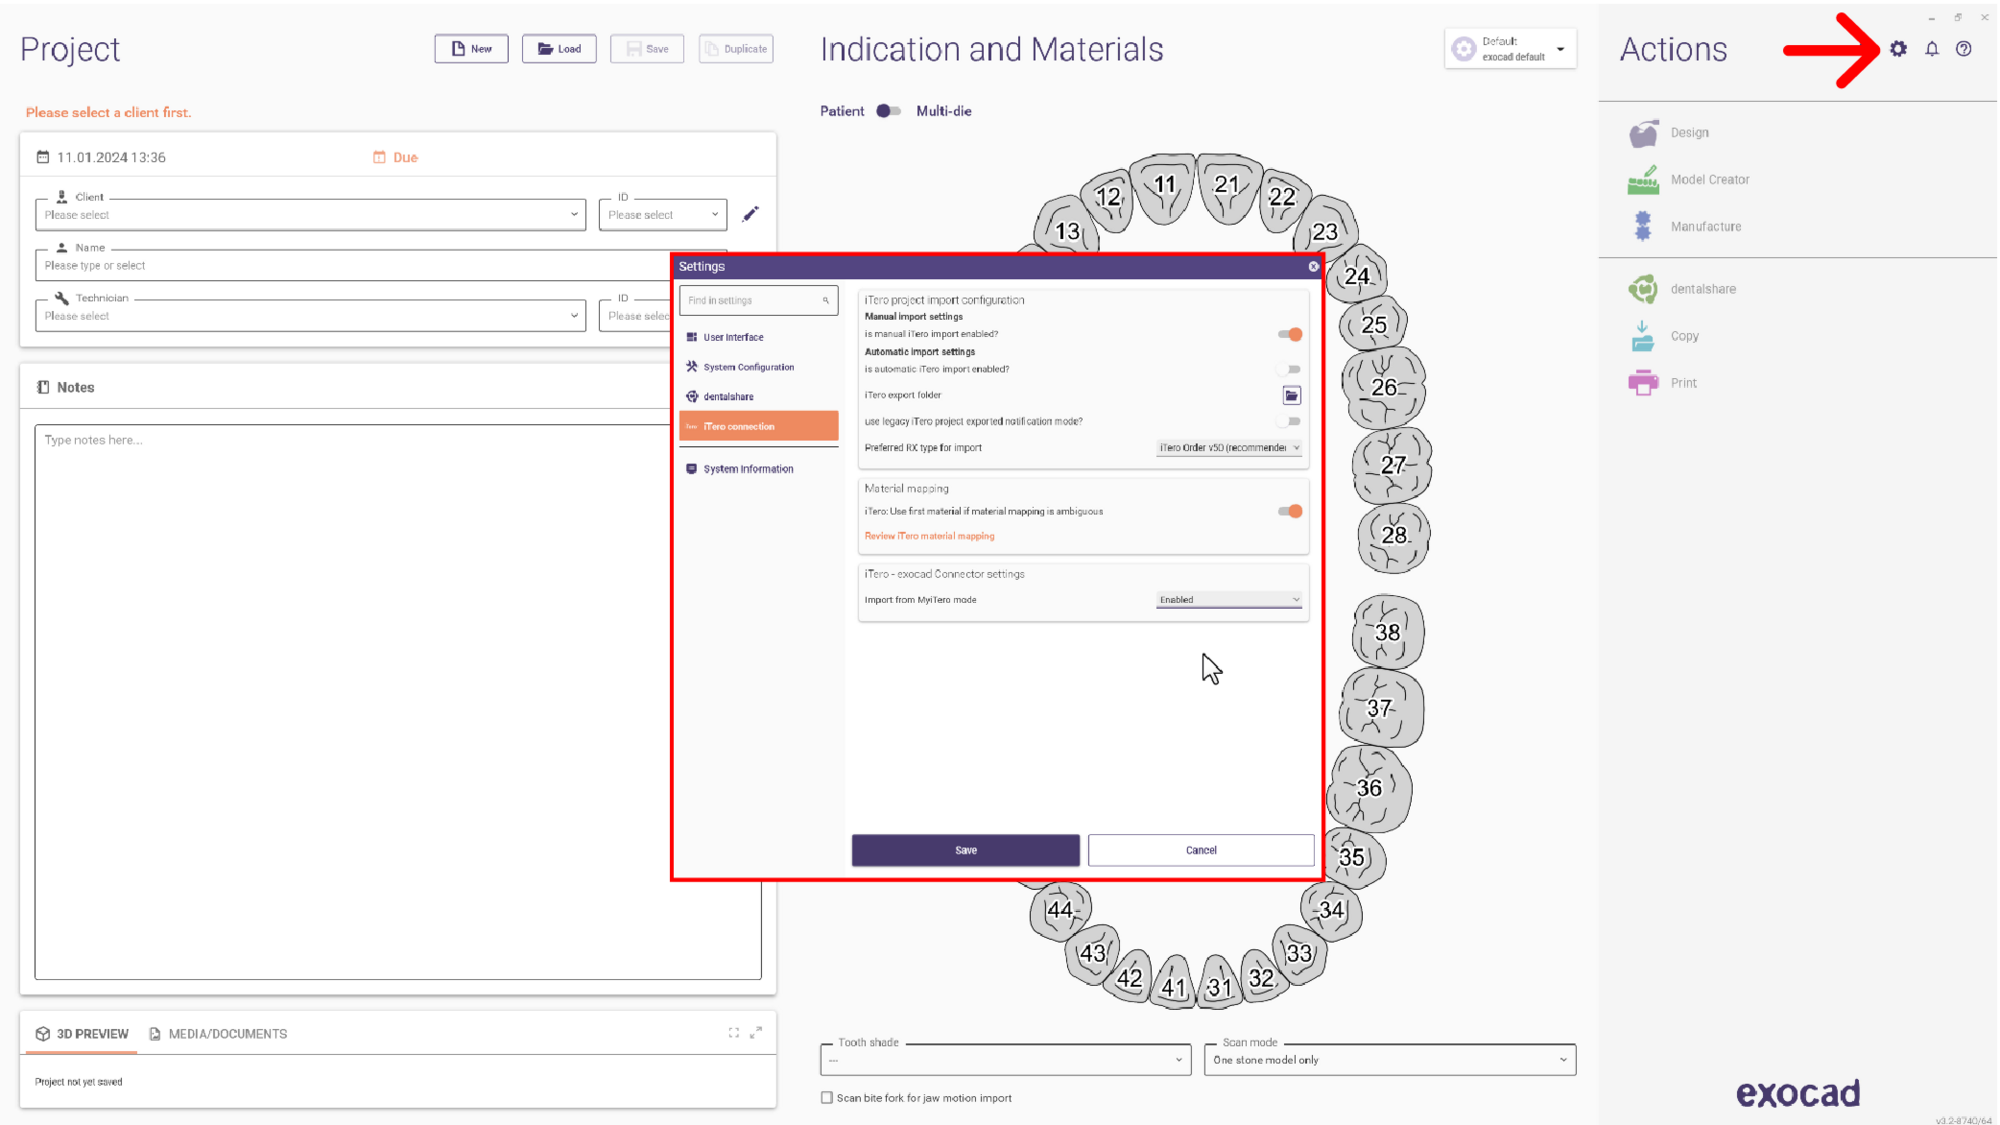This screenshot has height=1125, width=2000.
Task: Browse iTero export folder icon
Action: coord(1291,395)
